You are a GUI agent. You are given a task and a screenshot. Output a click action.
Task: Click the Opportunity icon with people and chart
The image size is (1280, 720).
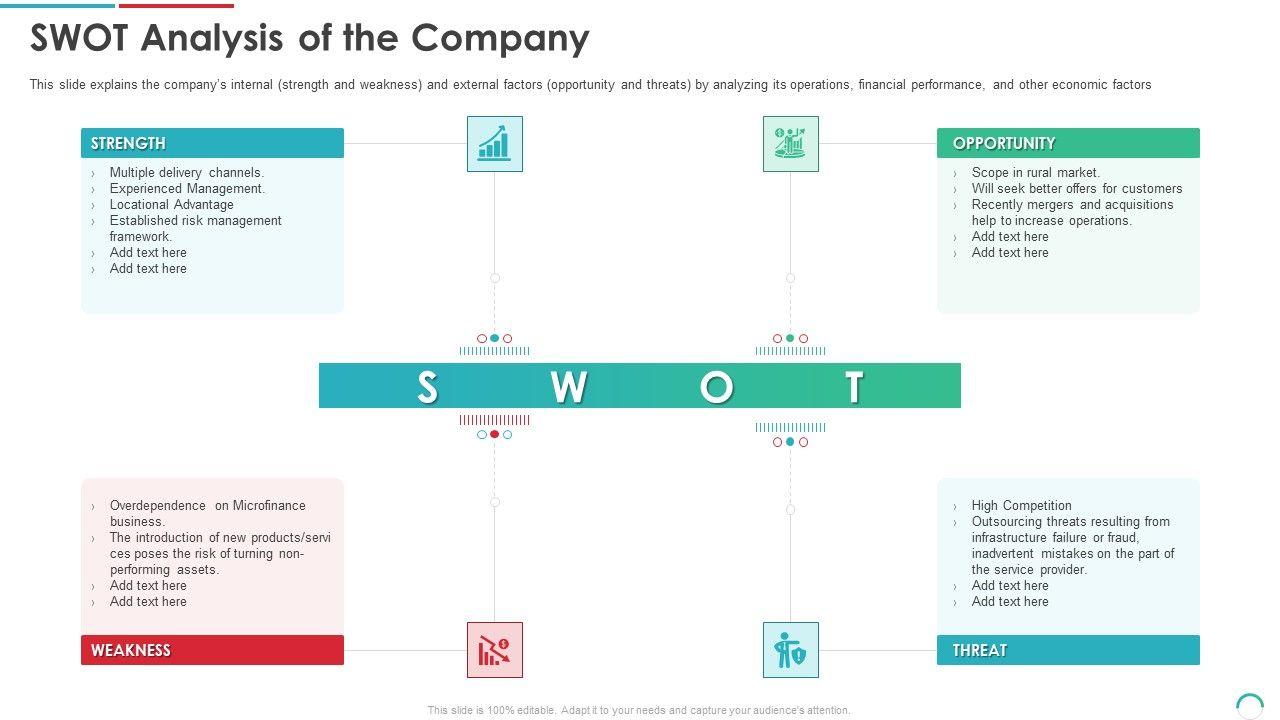(x=790, y=144)
